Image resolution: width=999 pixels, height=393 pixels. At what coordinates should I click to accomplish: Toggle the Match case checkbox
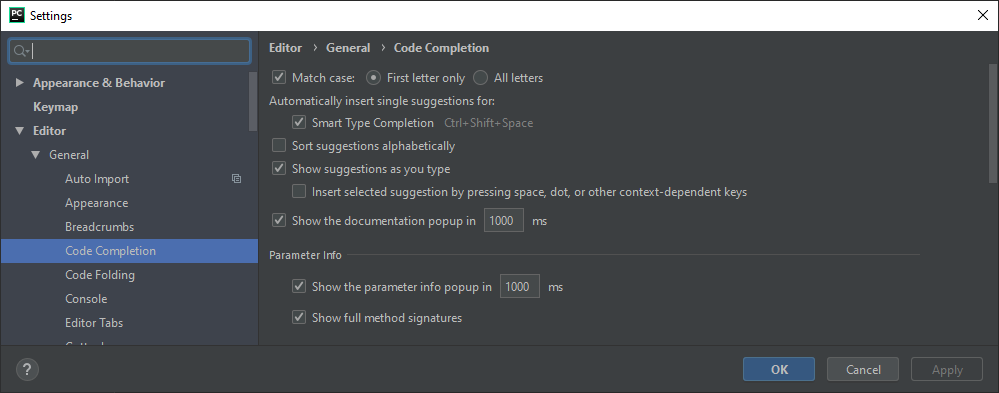tap(278, 78)
